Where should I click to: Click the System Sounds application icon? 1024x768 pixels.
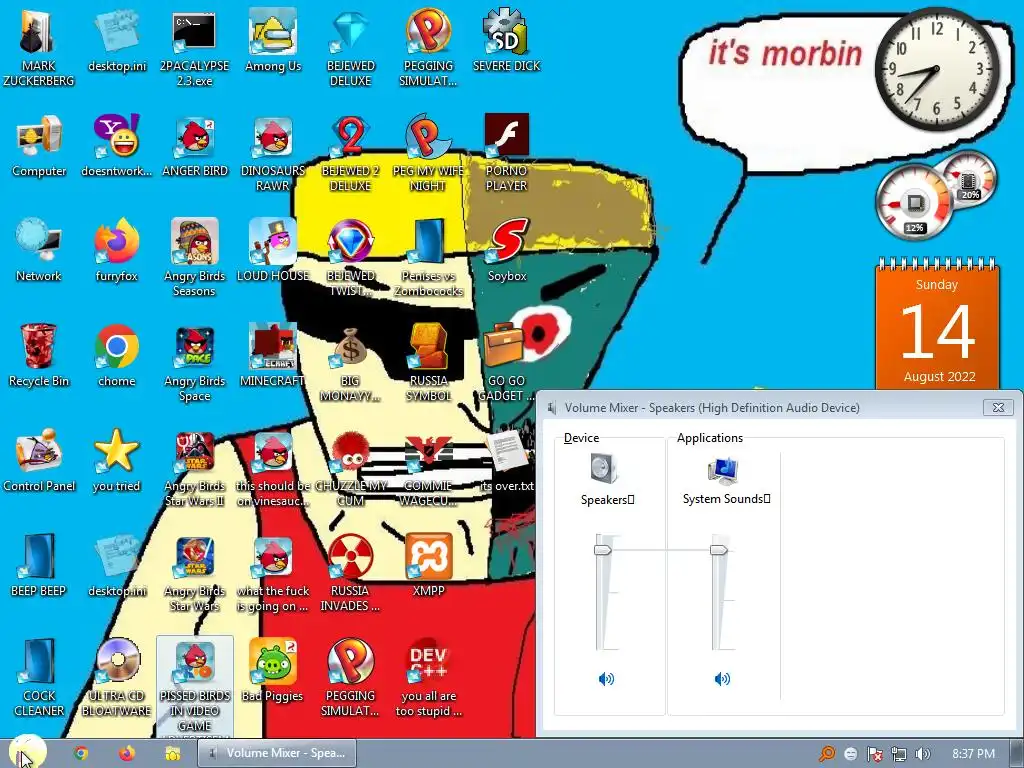point(723,470)
